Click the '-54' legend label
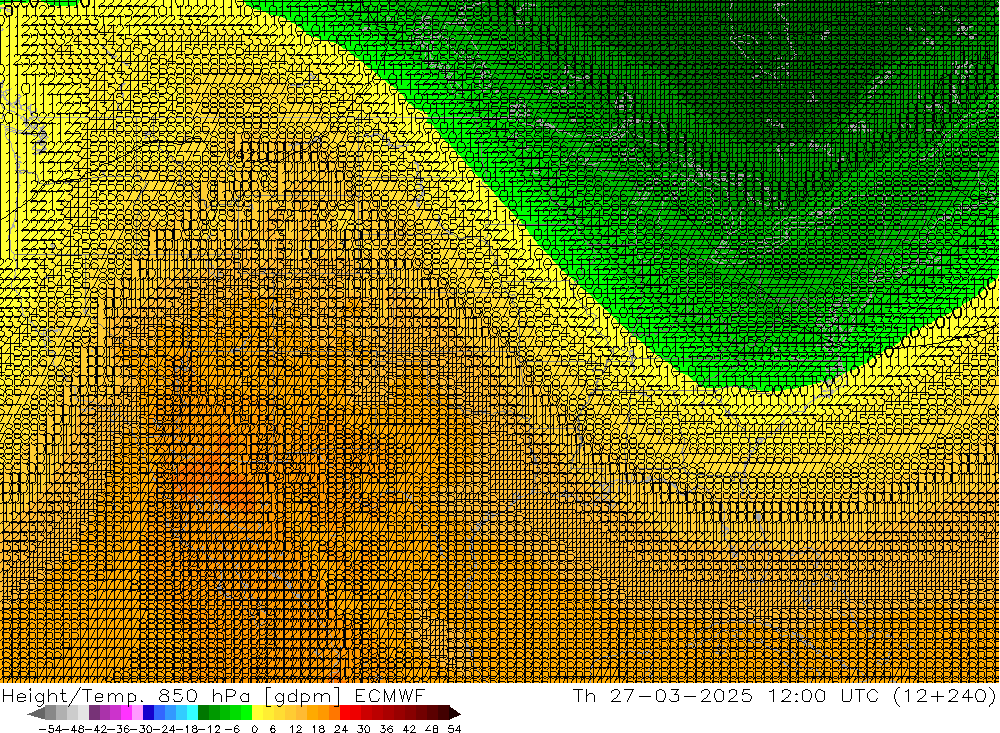 click(x=50, y=729)
